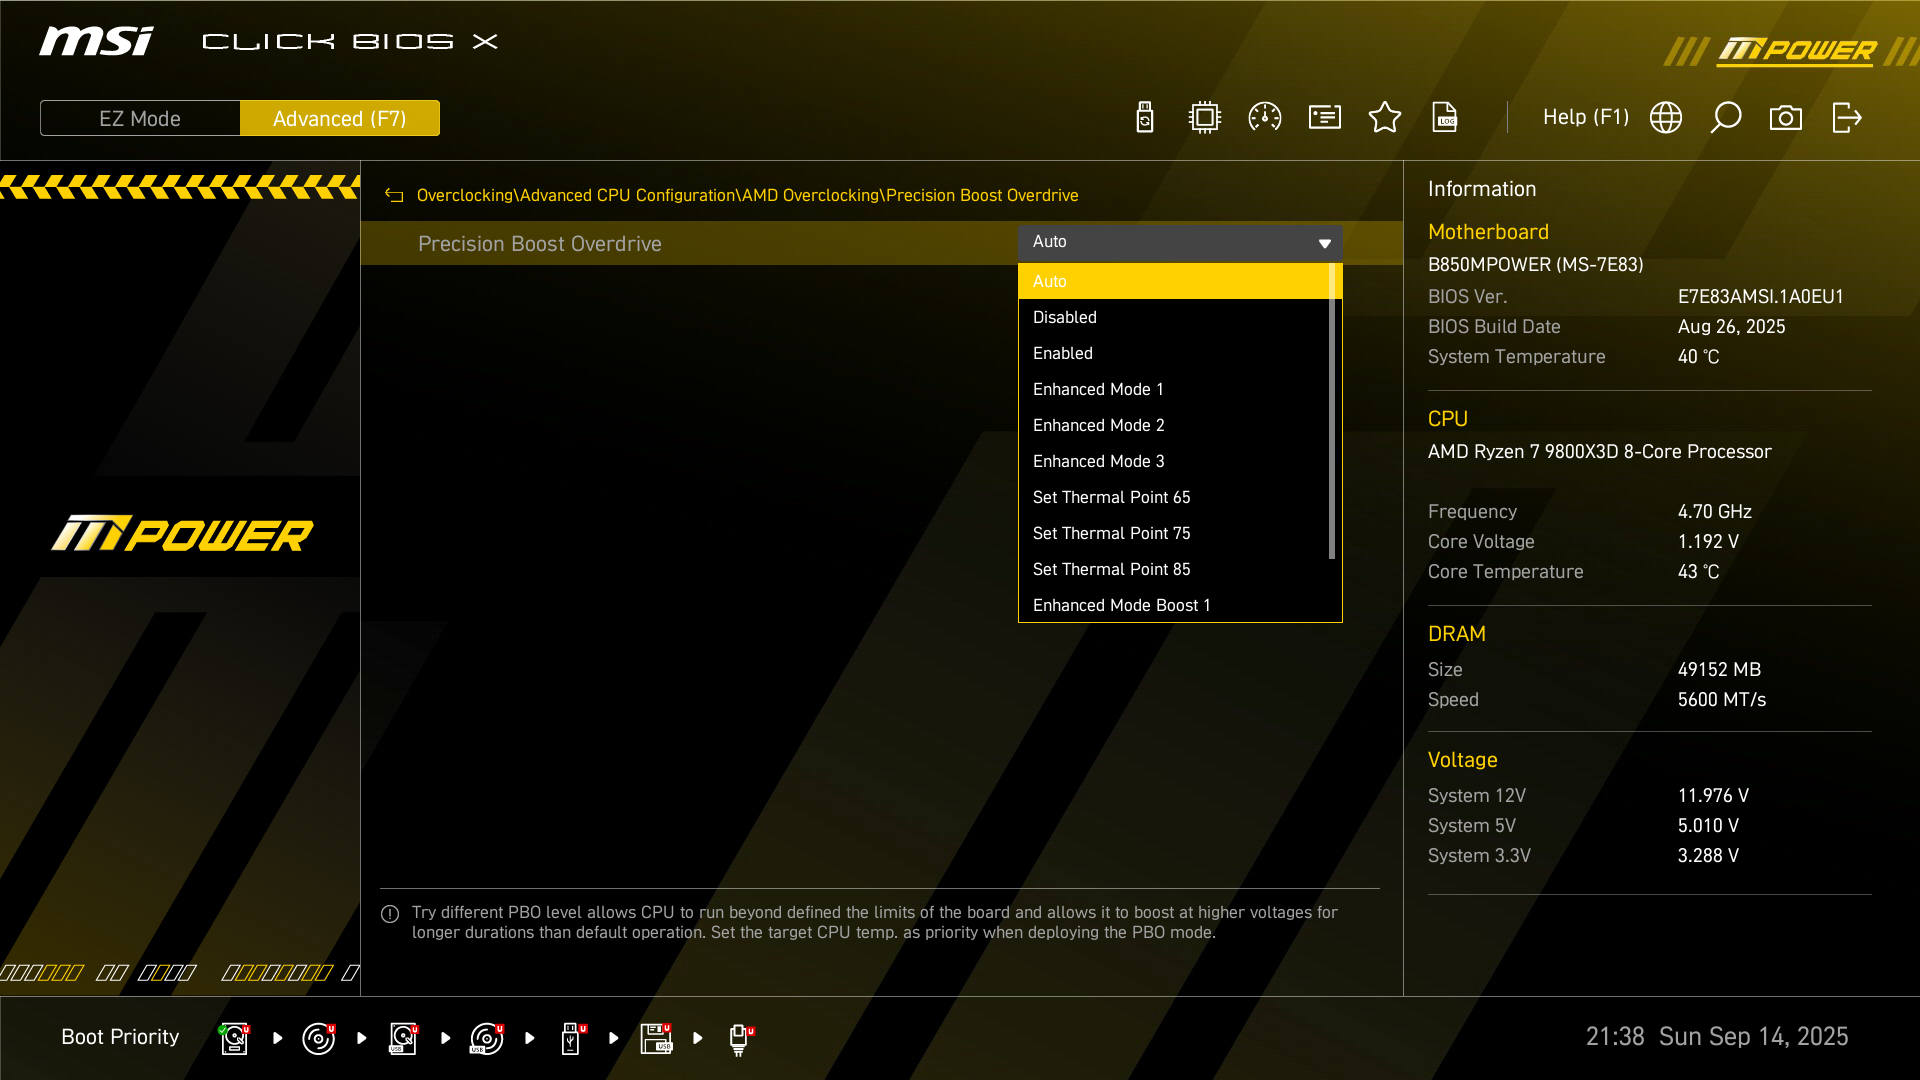Screen dimensions: 1920x1080
Task: Choose Disabled from the PBO list
Action: [1065, 317]
